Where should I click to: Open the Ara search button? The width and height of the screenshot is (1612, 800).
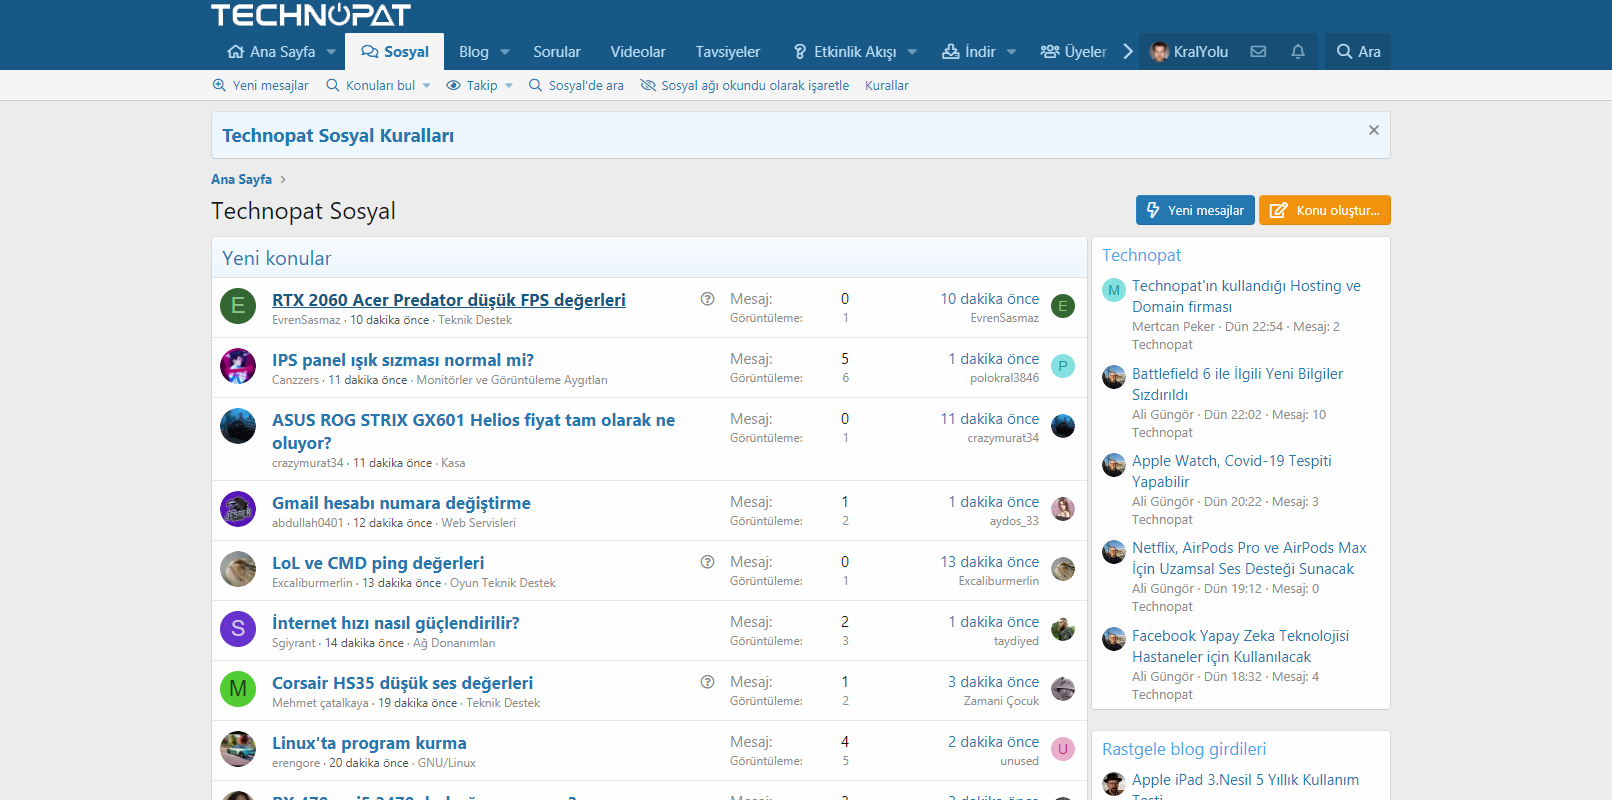(x=1358, y=52)
